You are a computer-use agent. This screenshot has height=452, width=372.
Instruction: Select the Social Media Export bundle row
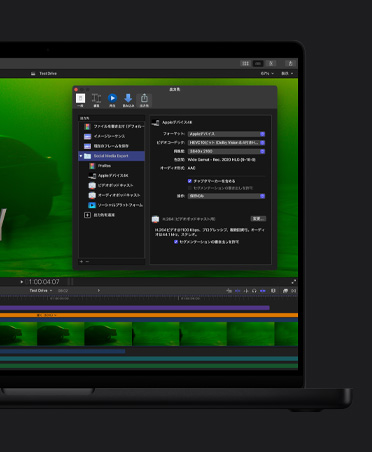[112, 156]
